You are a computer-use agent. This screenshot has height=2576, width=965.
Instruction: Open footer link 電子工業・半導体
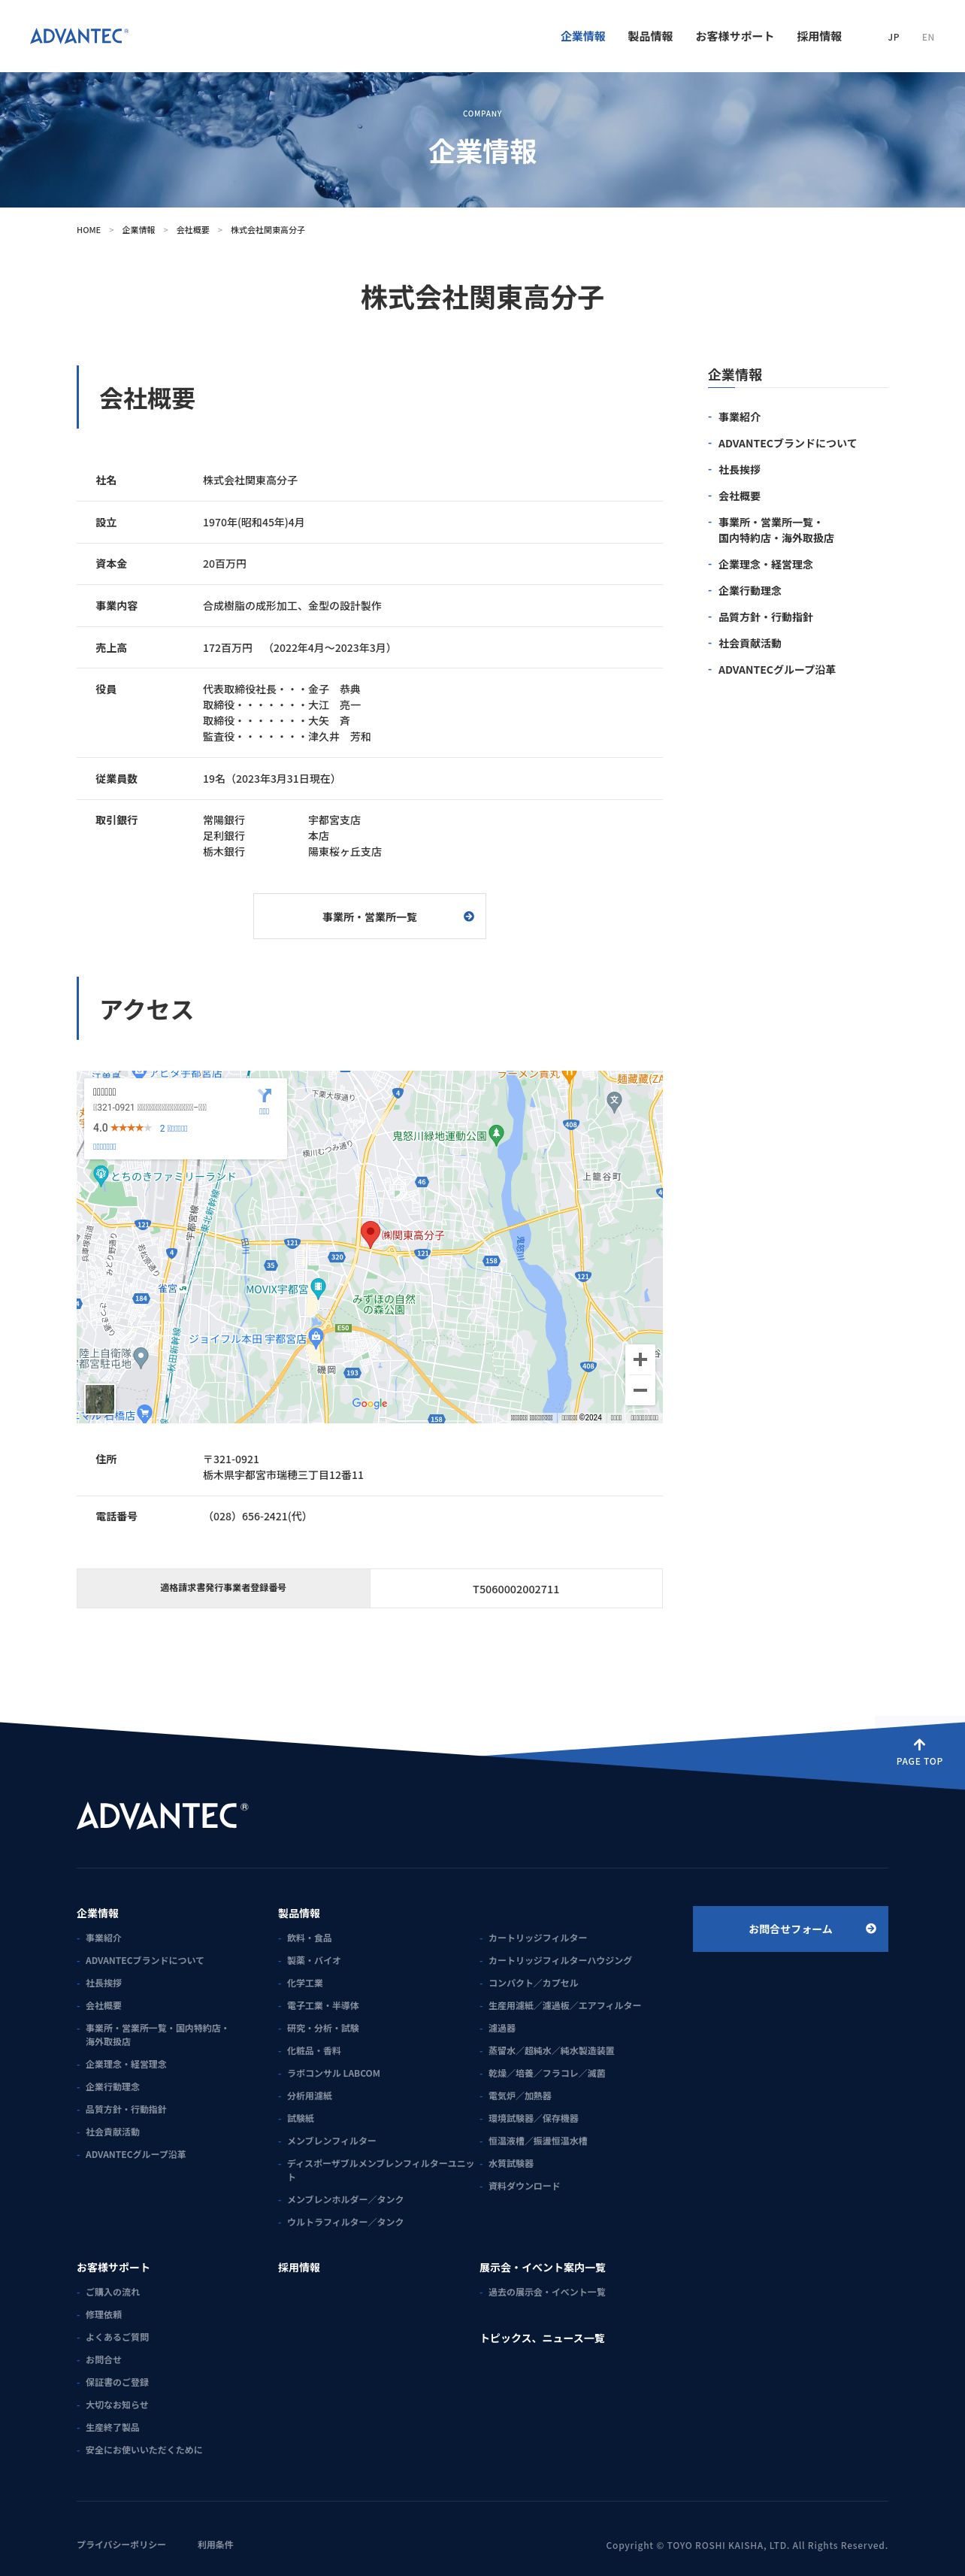[323, 2006]
